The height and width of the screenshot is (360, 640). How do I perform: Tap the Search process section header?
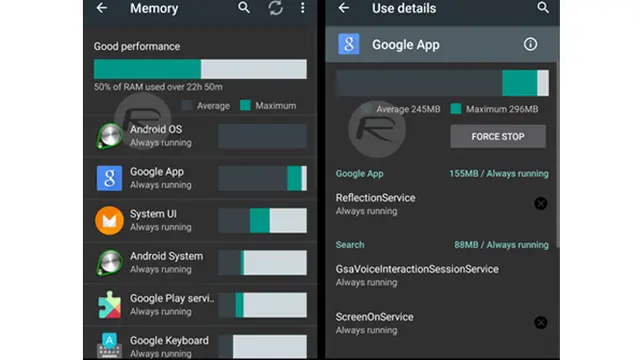pyautogui.click(x=350, y=244)
